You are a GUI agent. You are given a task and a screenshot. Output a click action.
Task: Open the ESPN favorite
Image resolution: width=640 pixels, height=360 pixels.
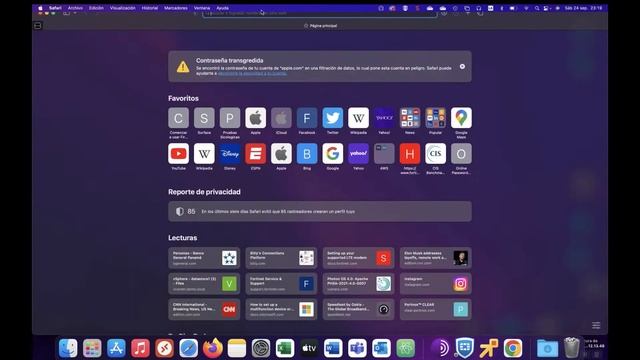[256, 153]
